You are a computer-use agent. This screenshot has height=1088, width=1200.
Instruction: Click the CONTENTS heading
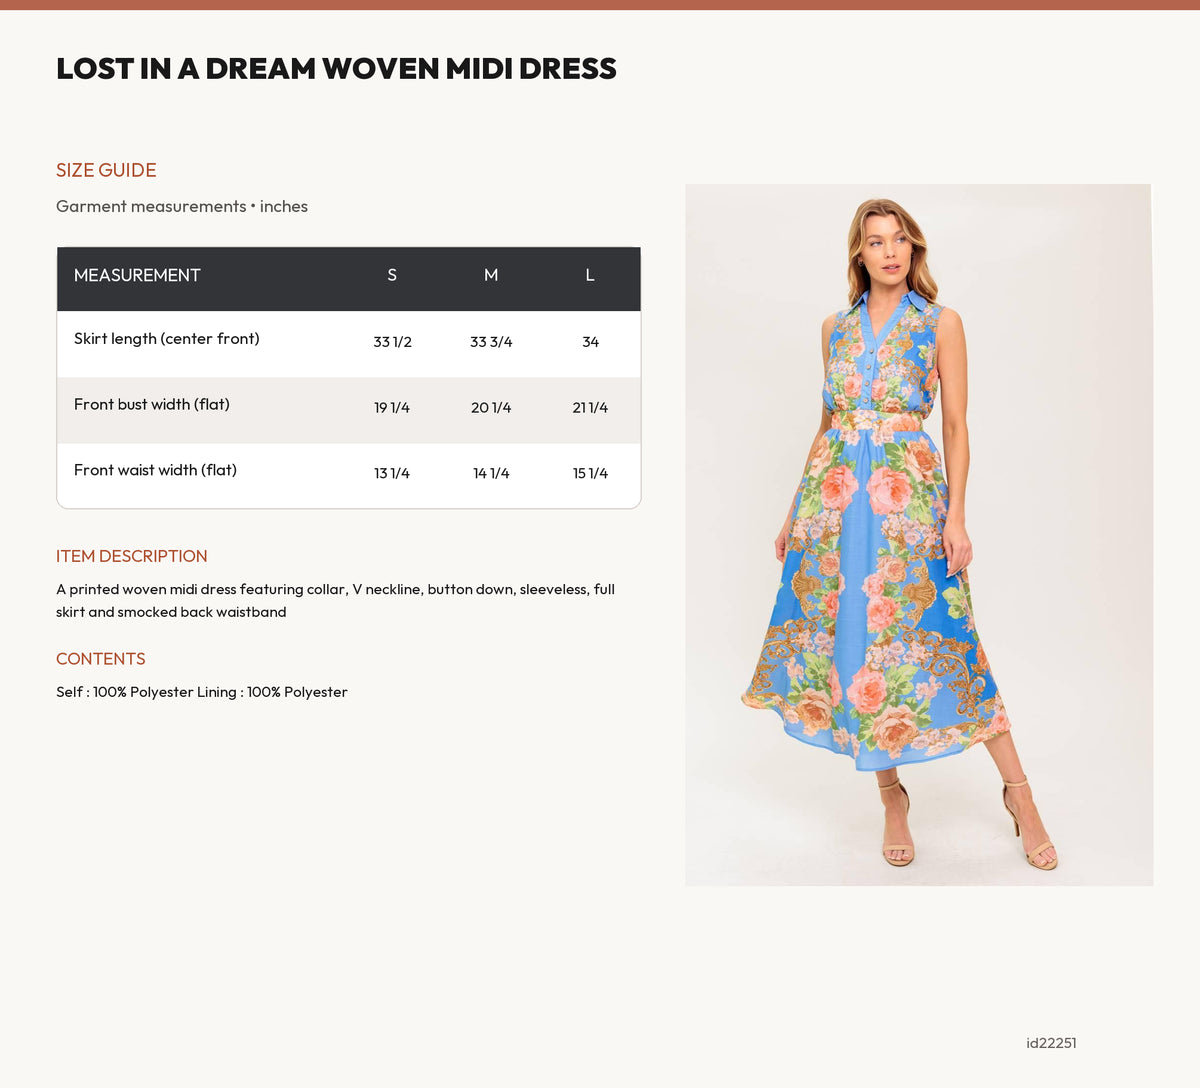pyautogui.click(x=101, y=659)
